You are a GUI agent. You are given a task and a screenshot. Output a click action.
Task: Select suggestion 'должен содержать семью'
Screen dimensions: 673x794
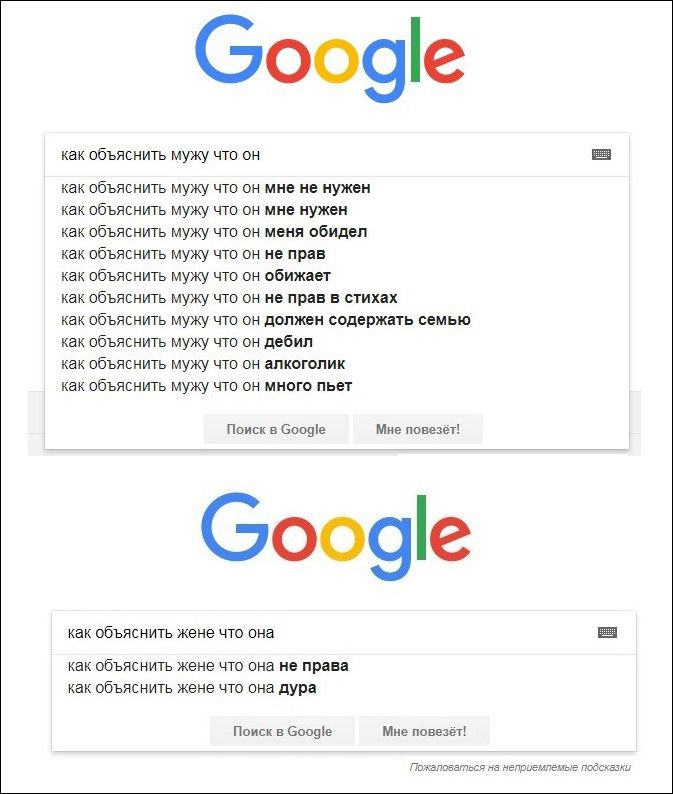(x=265, y=320)
